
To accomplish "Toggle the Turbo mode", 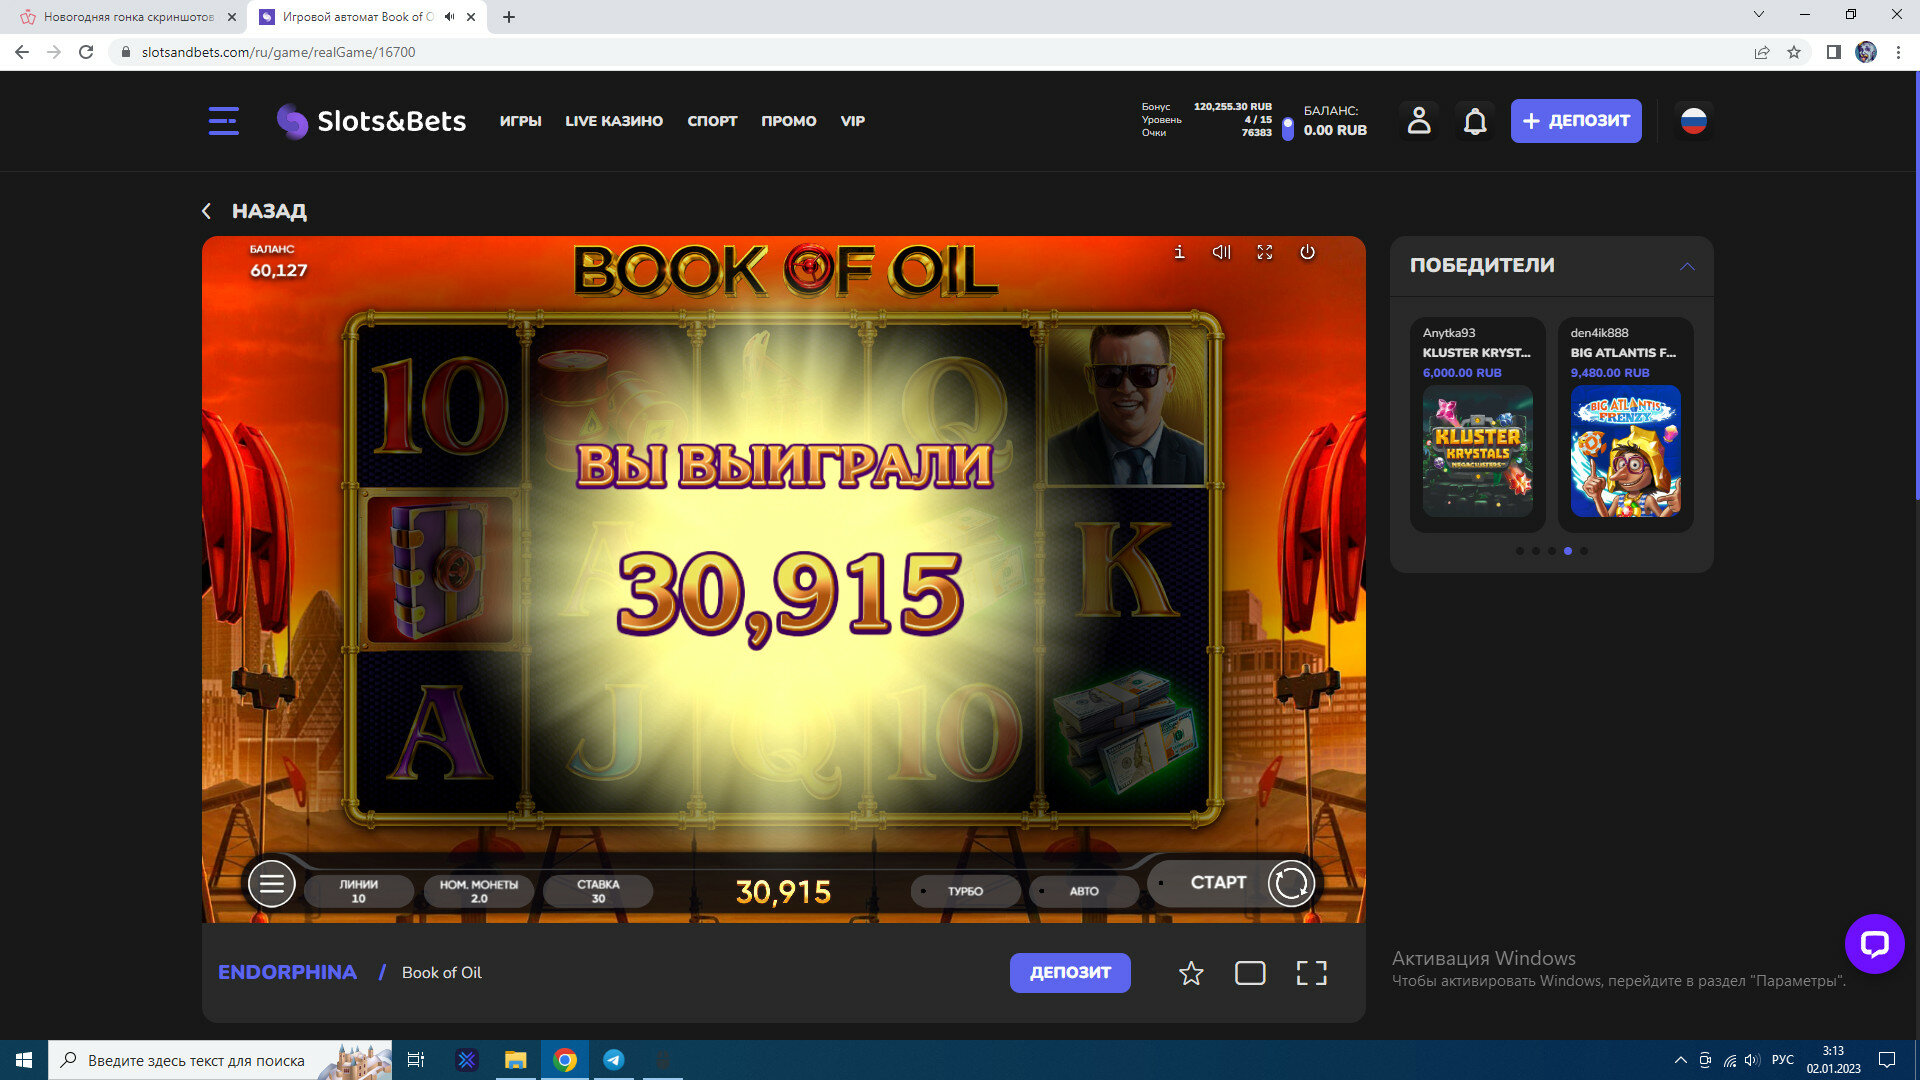I will (965, 891).
